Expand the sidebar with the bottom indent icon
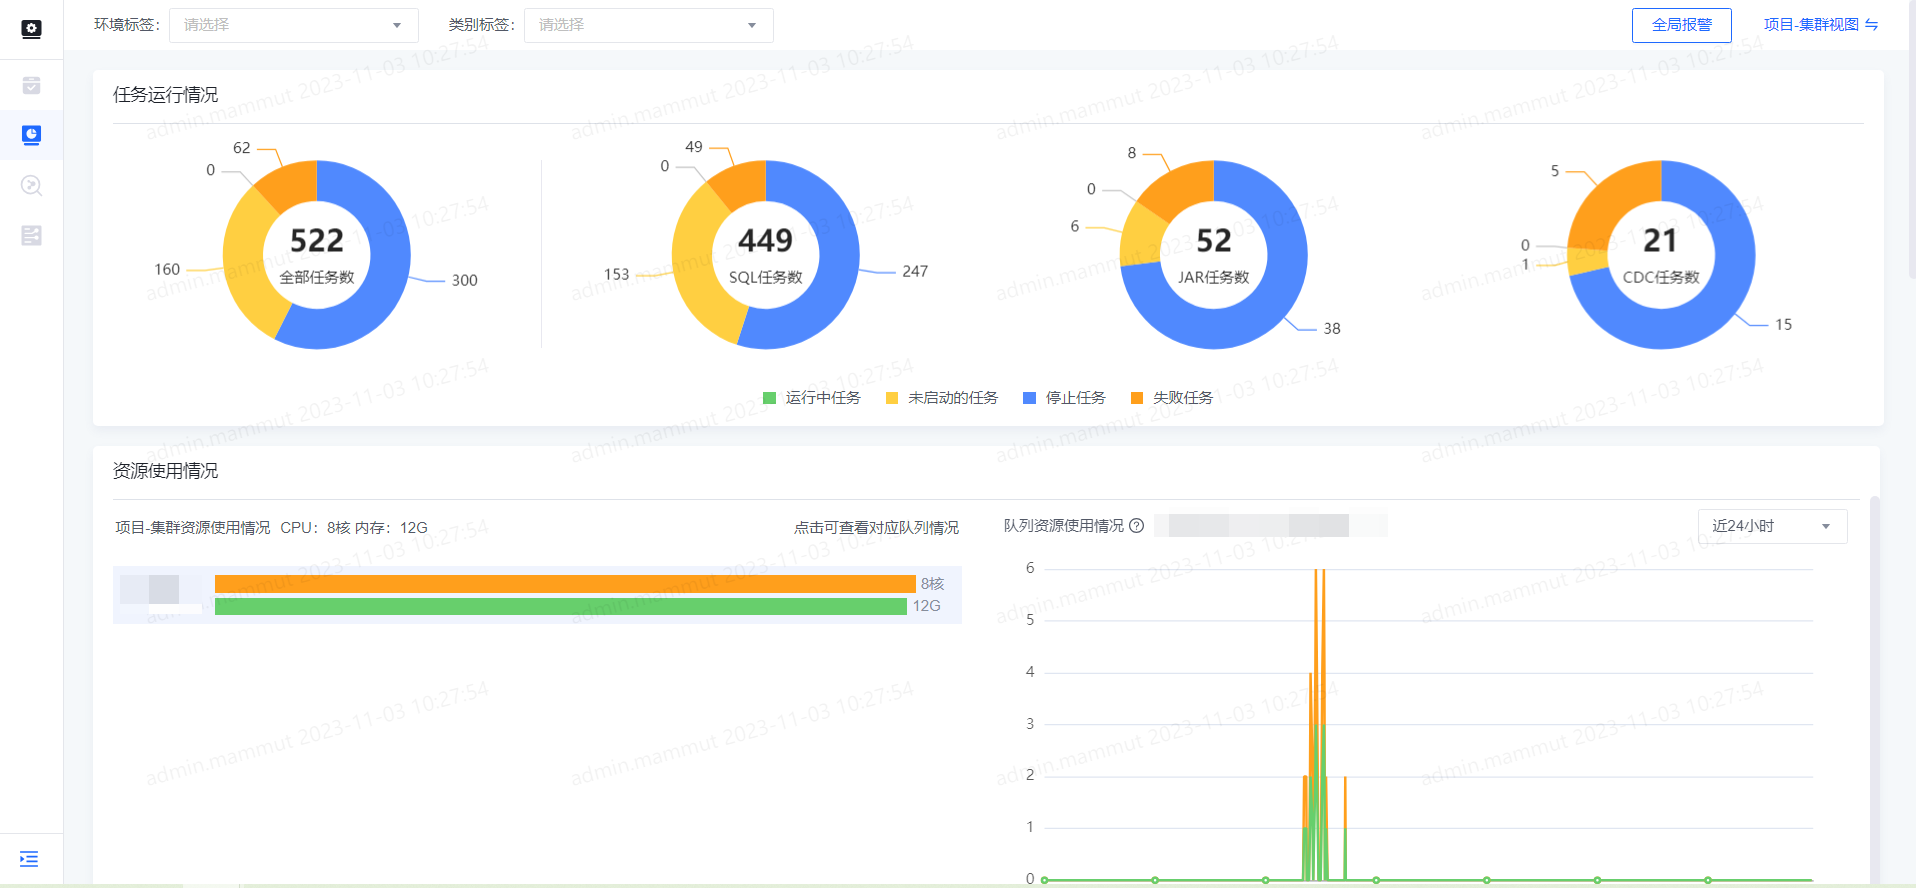The height and width of the screenshot is (888, 1916). [x=29, y=859]
